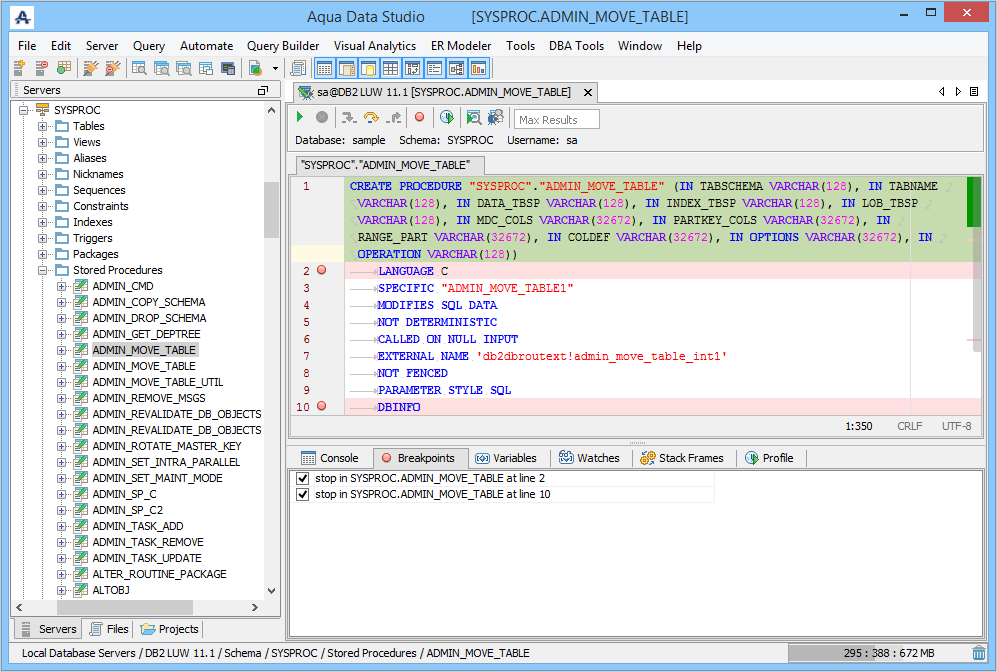Switch to the Variables tab
The image size is (997, 672).
(505, 458)
